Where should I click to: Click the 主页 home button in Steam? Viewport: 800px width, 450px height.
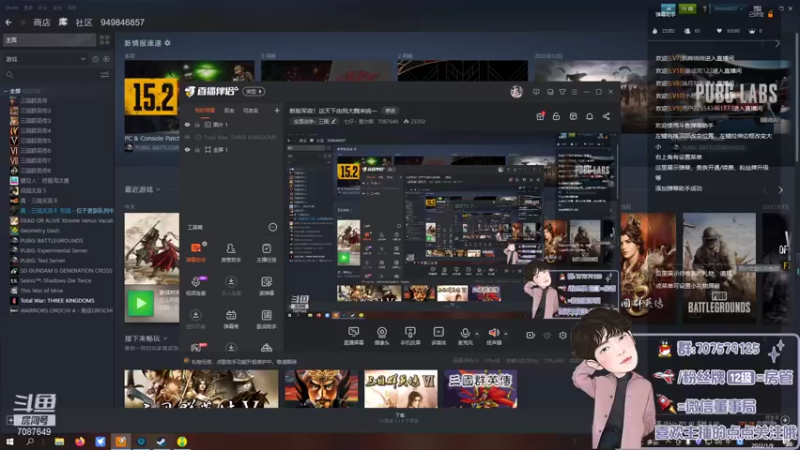[49, 40]
